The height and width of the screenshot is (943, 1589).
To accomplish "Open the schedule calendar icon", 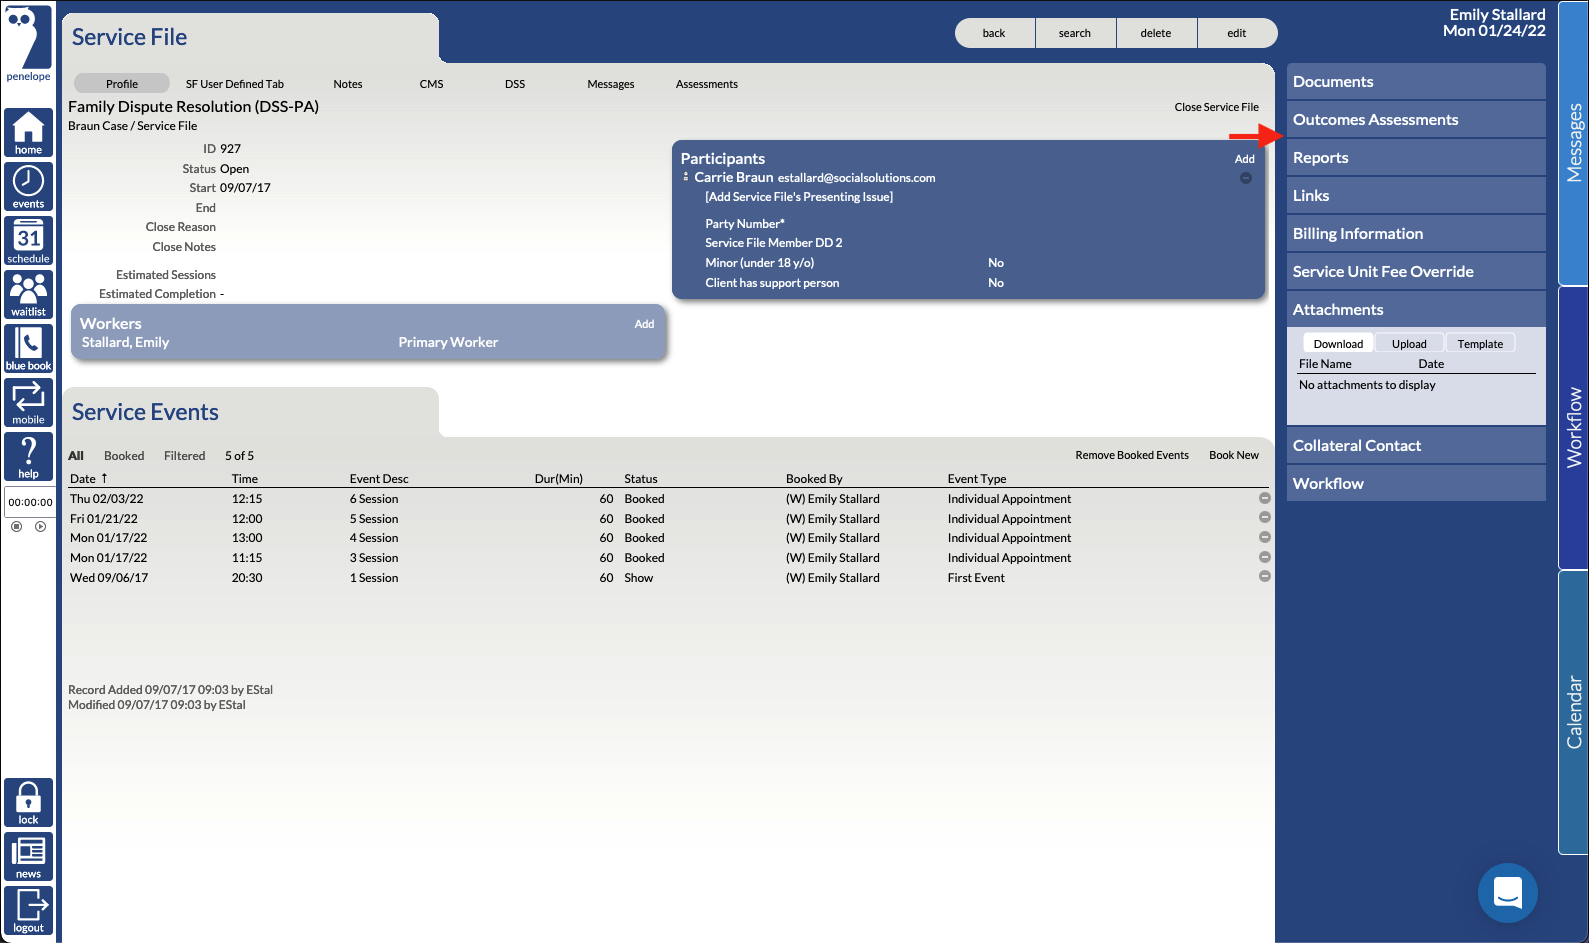I will pyautogui.click(x=28, y=241).
